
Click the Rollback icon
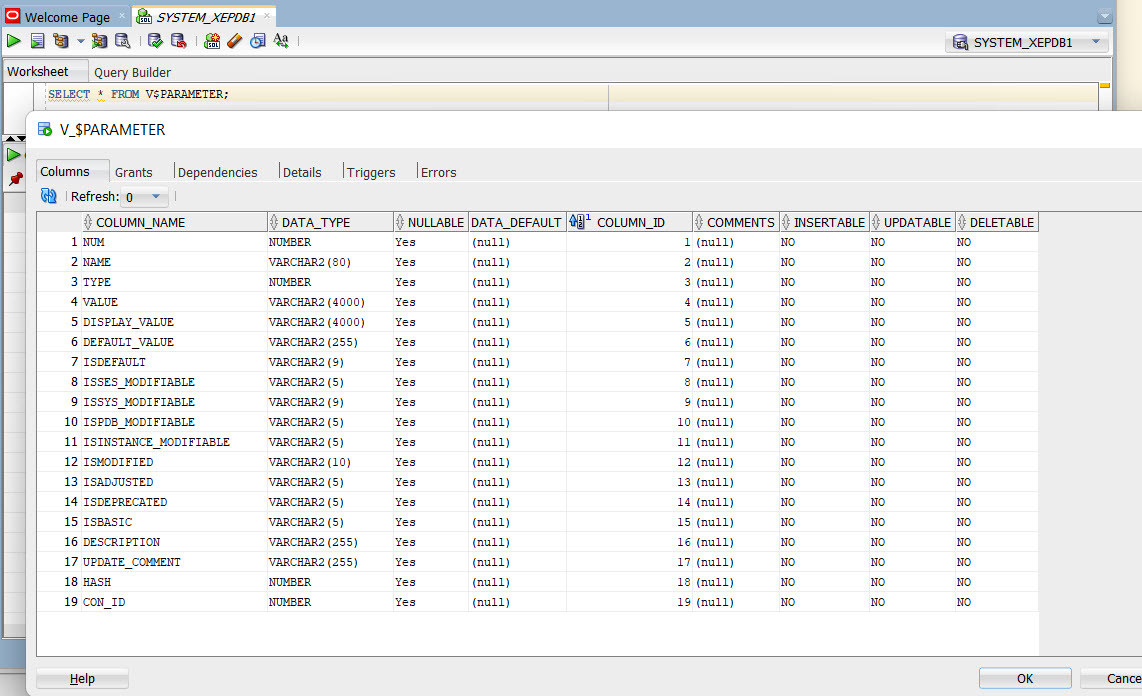point(178,41)
